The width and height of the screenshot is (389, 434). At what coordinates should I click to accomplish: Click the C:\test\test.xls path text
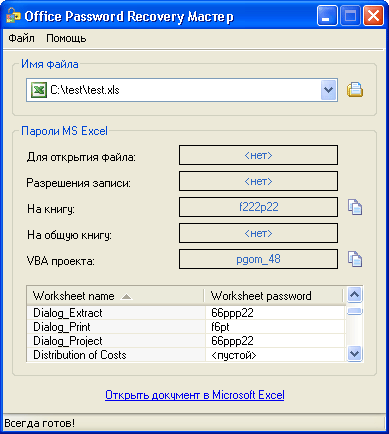click(85, 90)
